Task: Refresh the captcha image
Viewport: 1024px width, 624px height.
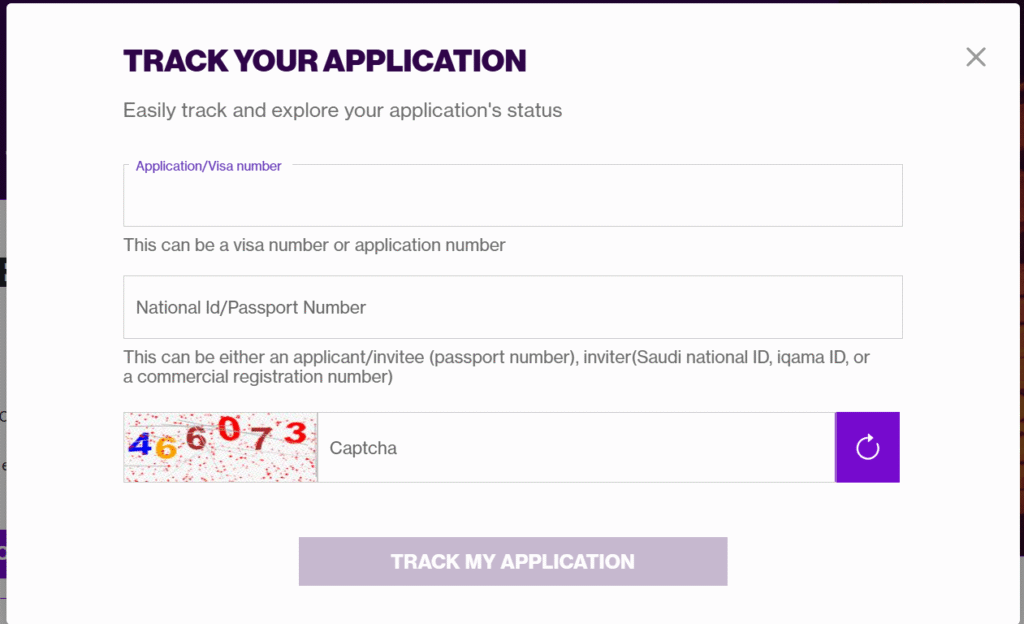Action: click(867, 447)
